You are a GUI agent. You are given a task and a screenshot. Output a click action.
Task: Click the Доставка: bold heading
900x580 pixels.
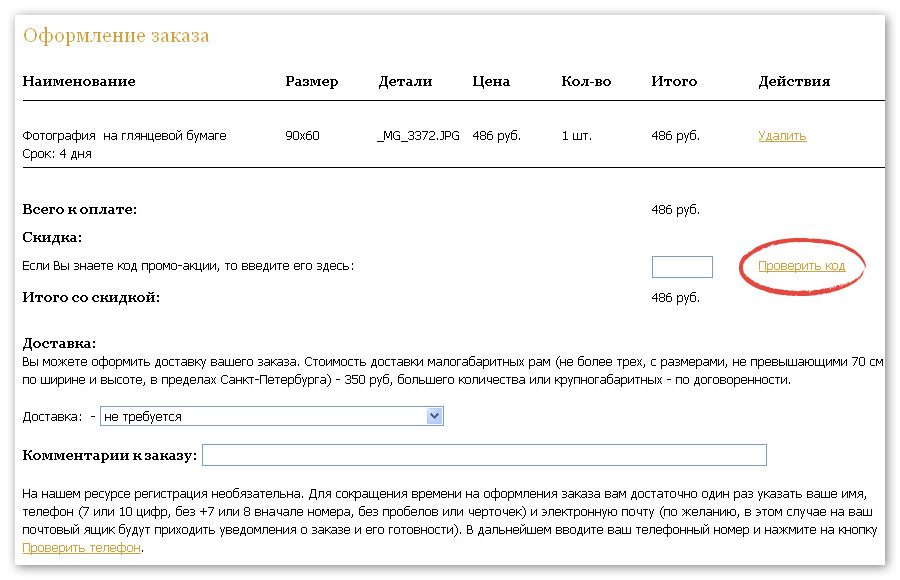59,343
